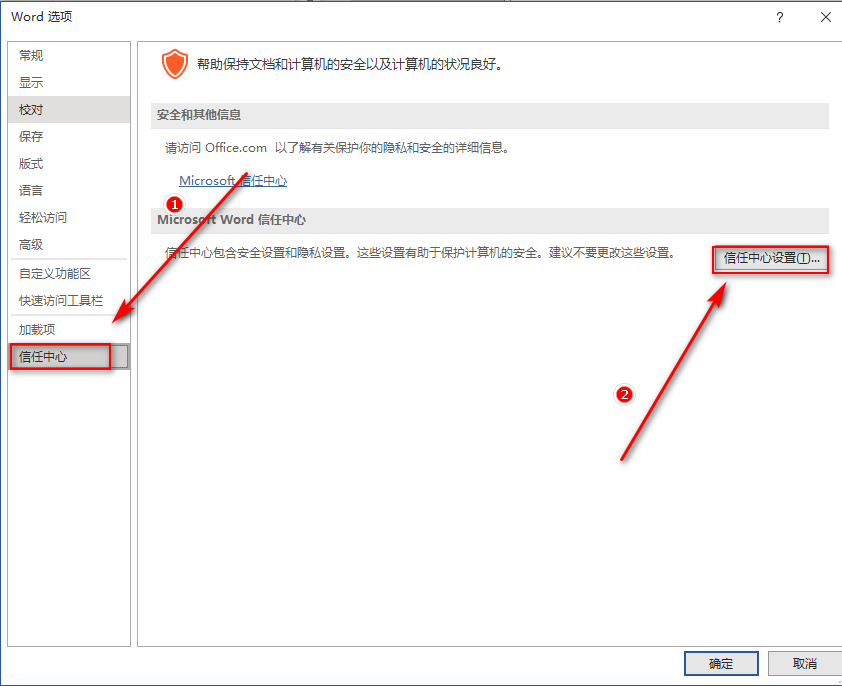Click the 安全和其他信息 section header
The height and width of the screenshot is (686, 842).
pos(490,115)
